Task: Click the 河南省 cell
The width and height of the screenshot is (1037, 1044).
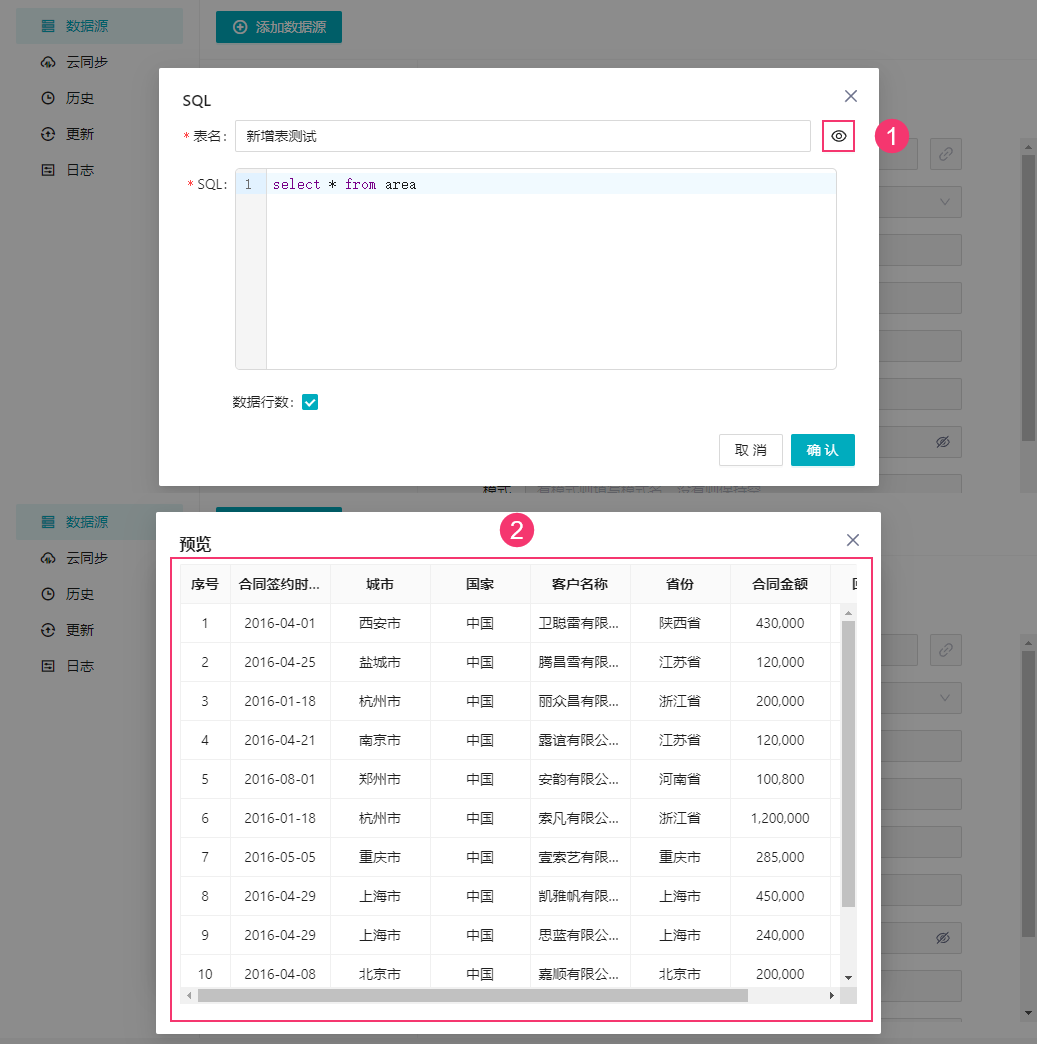Action: click(679, 779)
